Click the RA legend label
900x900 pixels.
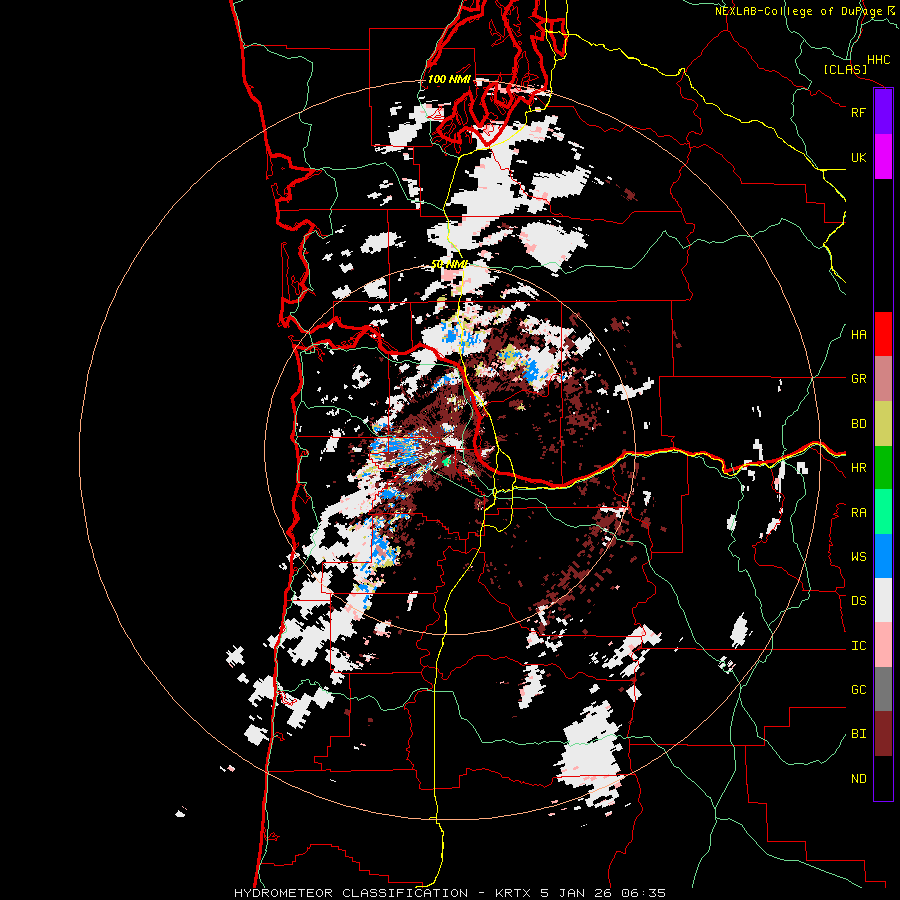pos(858,513)
